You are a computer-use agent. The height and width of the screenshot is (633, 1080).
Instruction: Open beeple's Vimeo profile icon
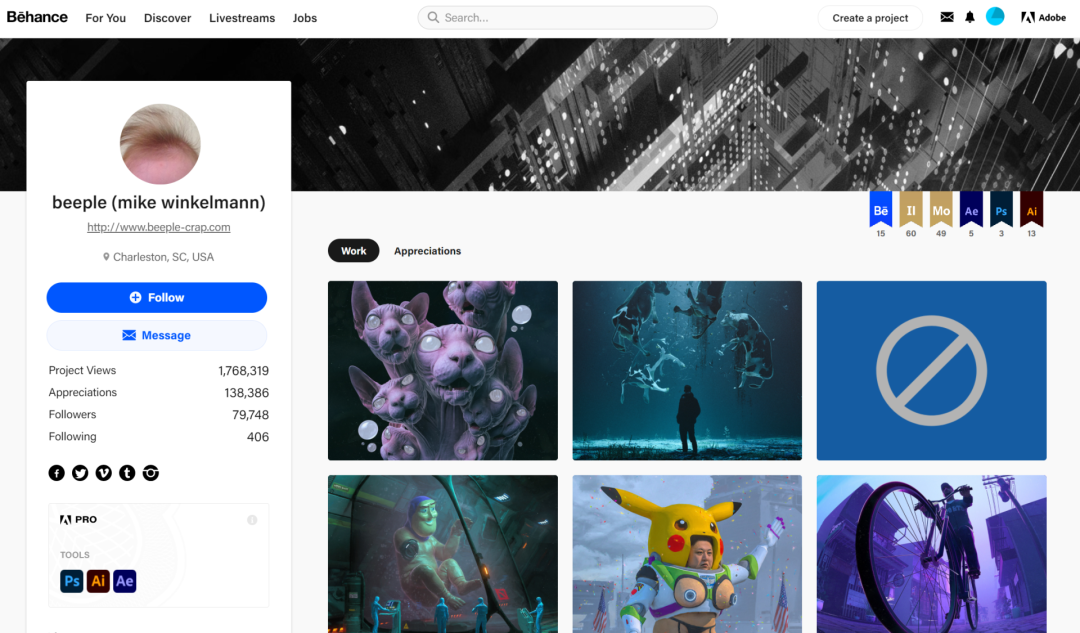[x=103, y=473]
